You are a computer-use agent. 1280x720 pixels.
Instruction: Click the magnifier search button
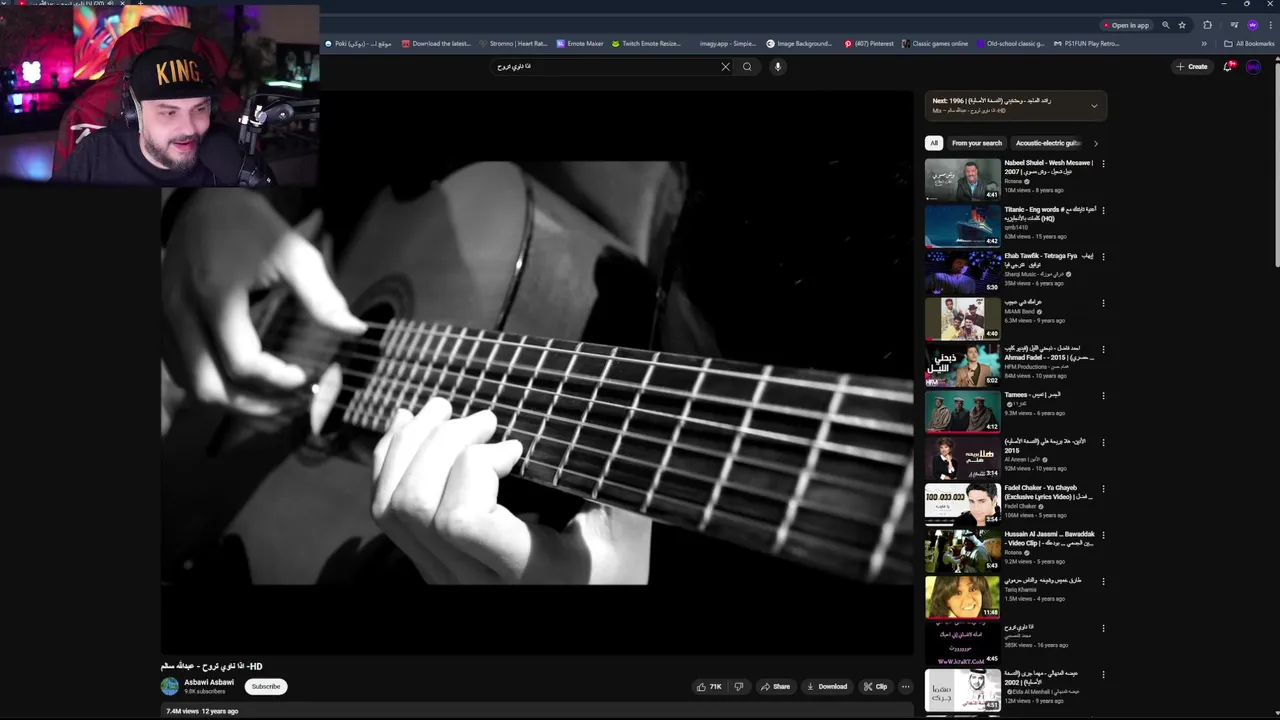[x=747, y=67]
